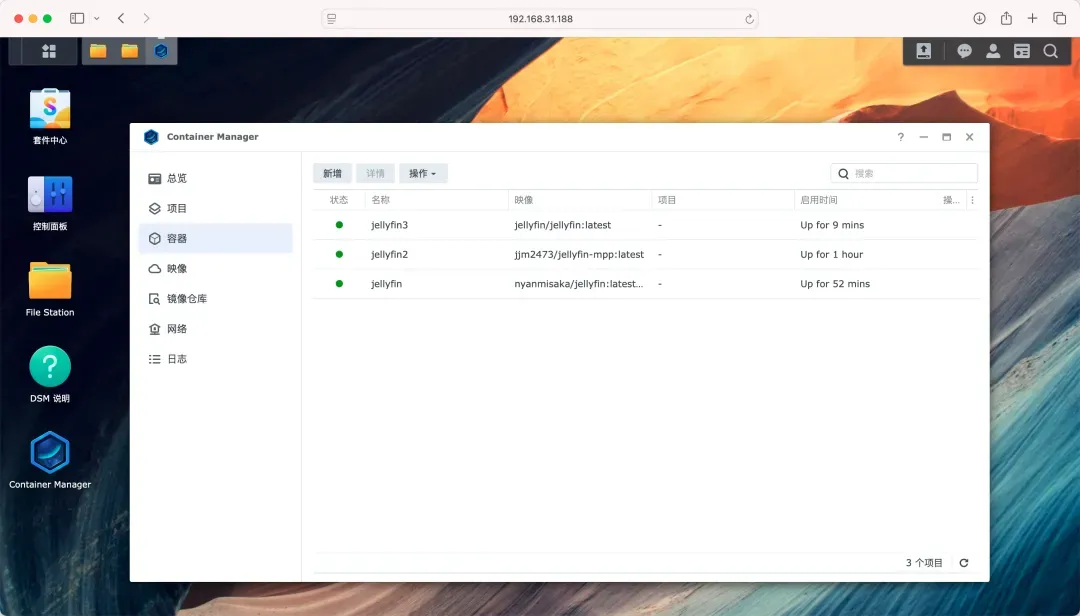Click Safari's share icon
This screenshot has width=1080, height=616.
[1006, 18]
